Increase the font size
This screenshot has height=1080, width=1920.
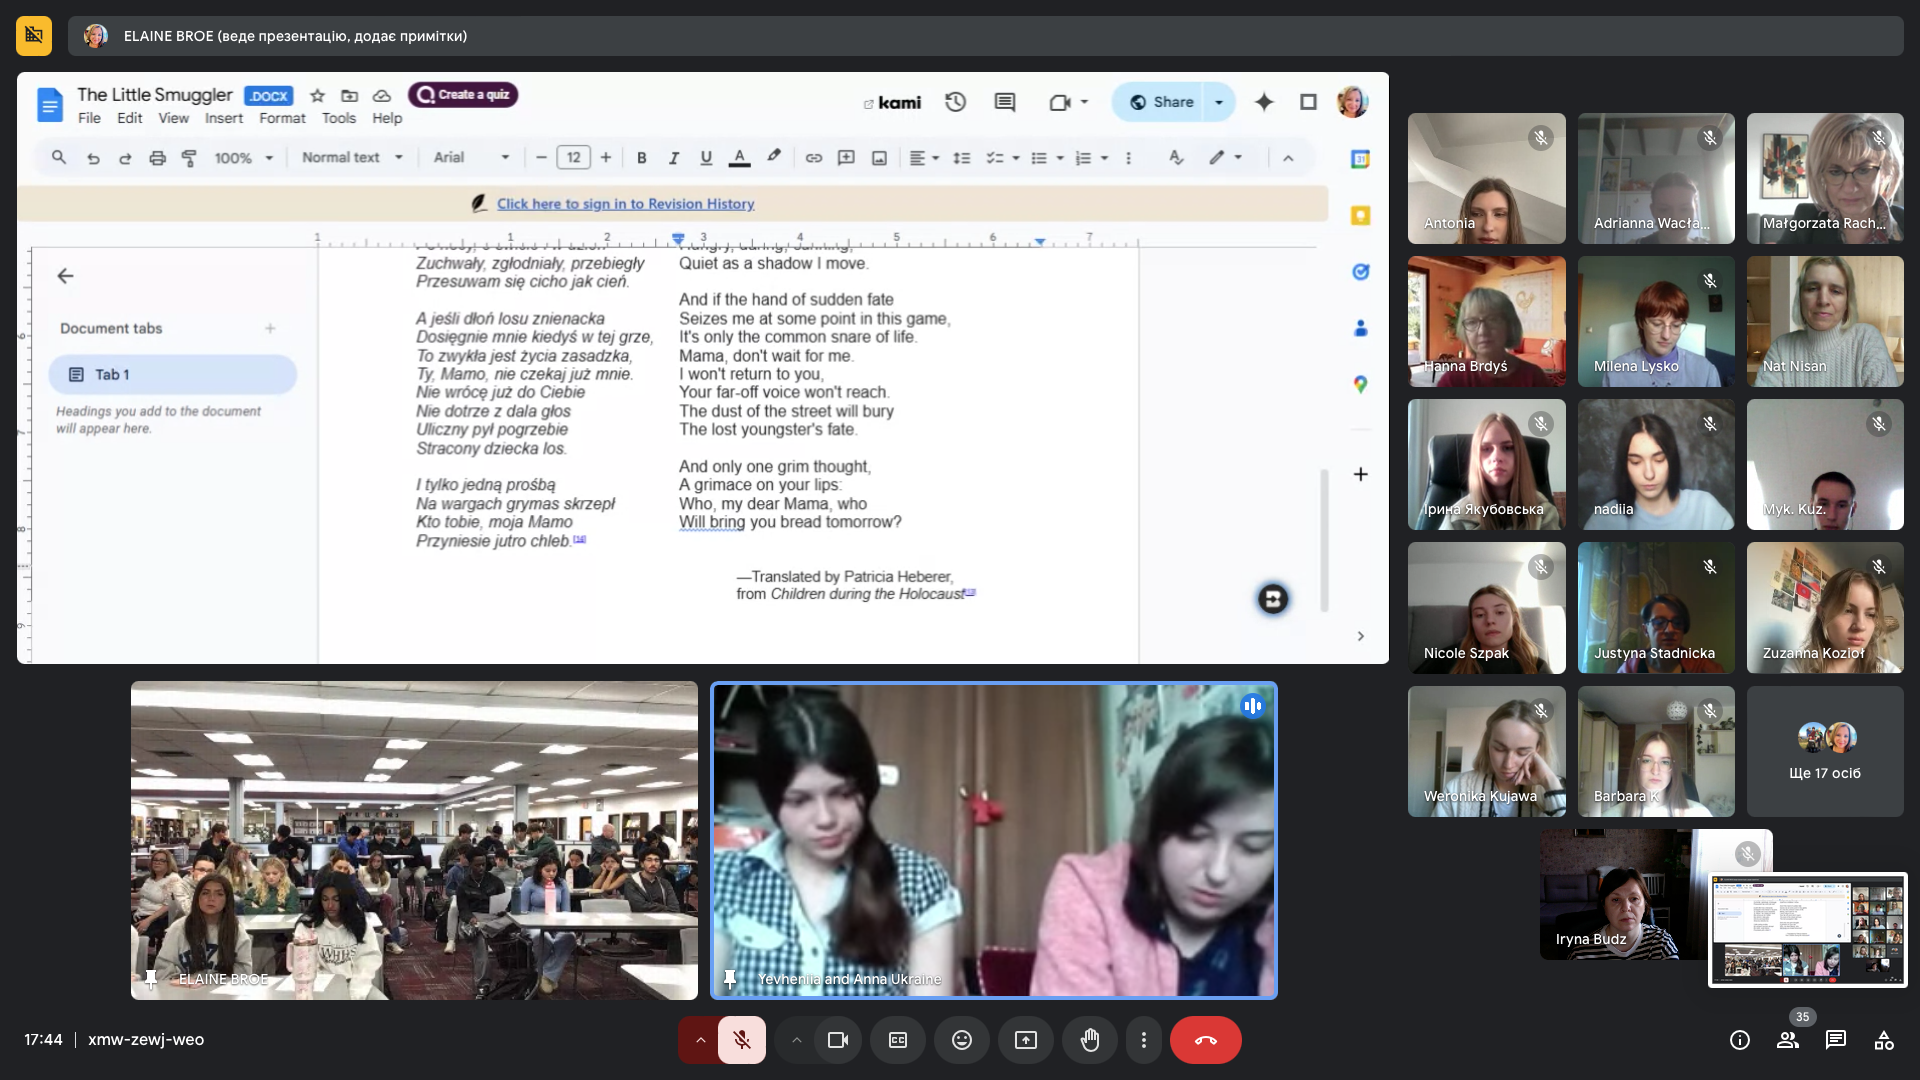pos(606,157)
